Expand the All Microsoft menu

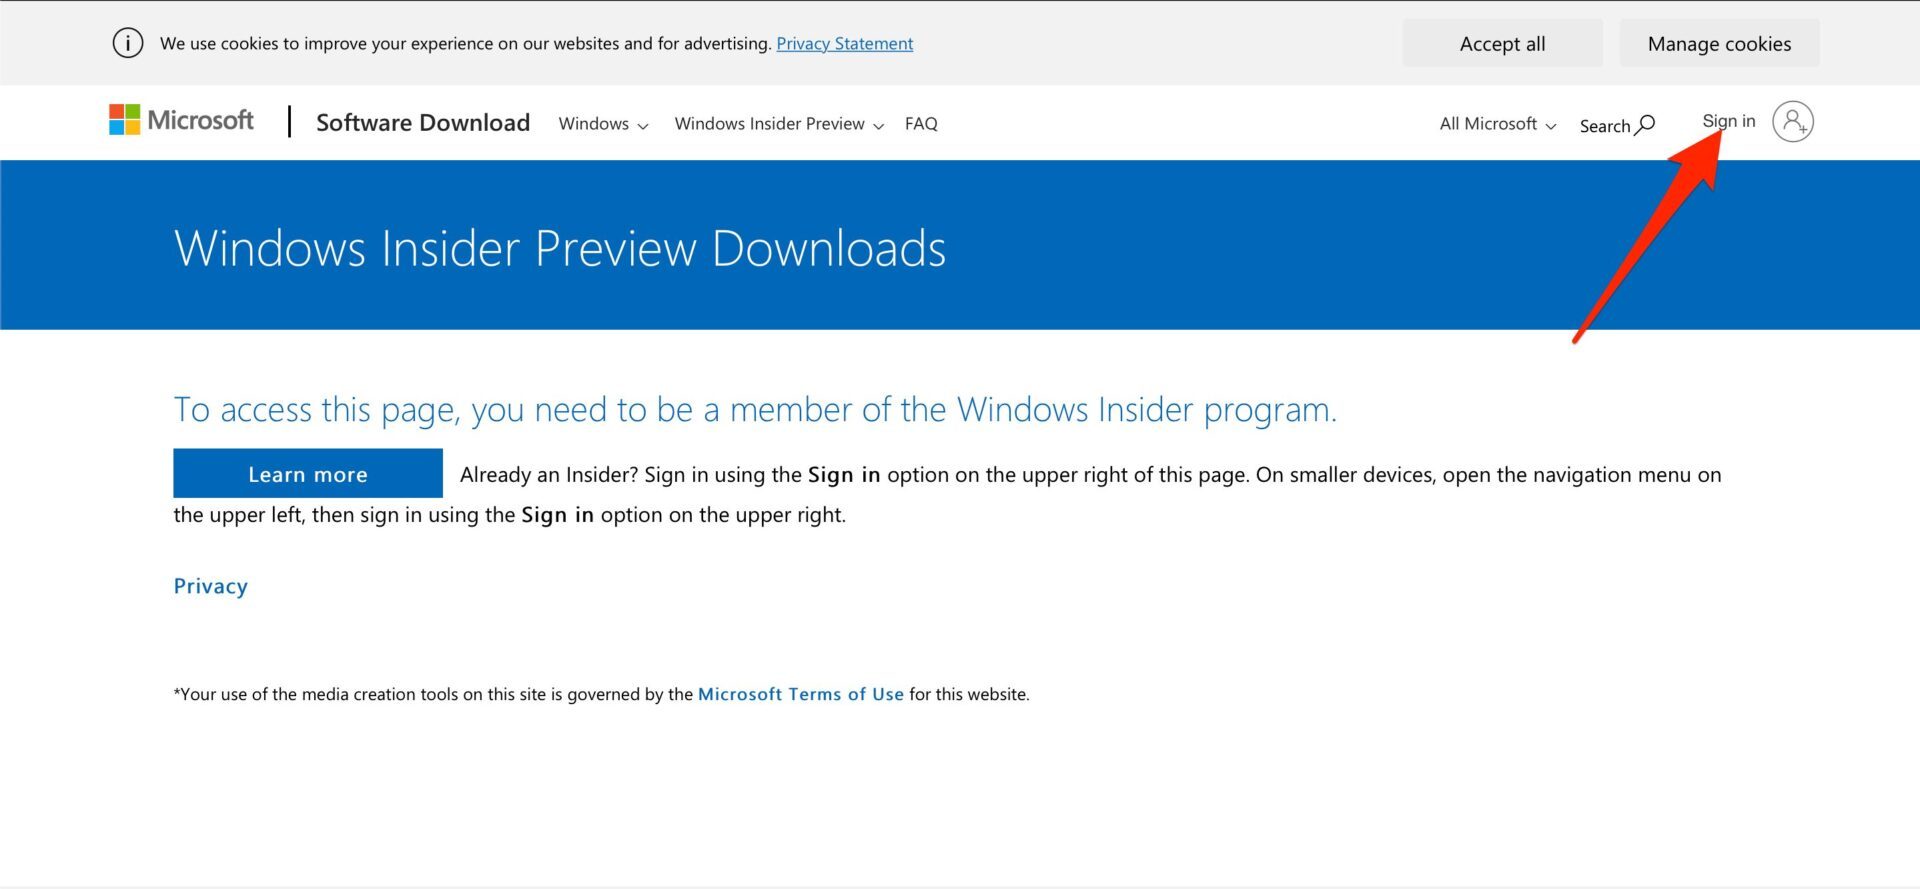coord(1497,124)
